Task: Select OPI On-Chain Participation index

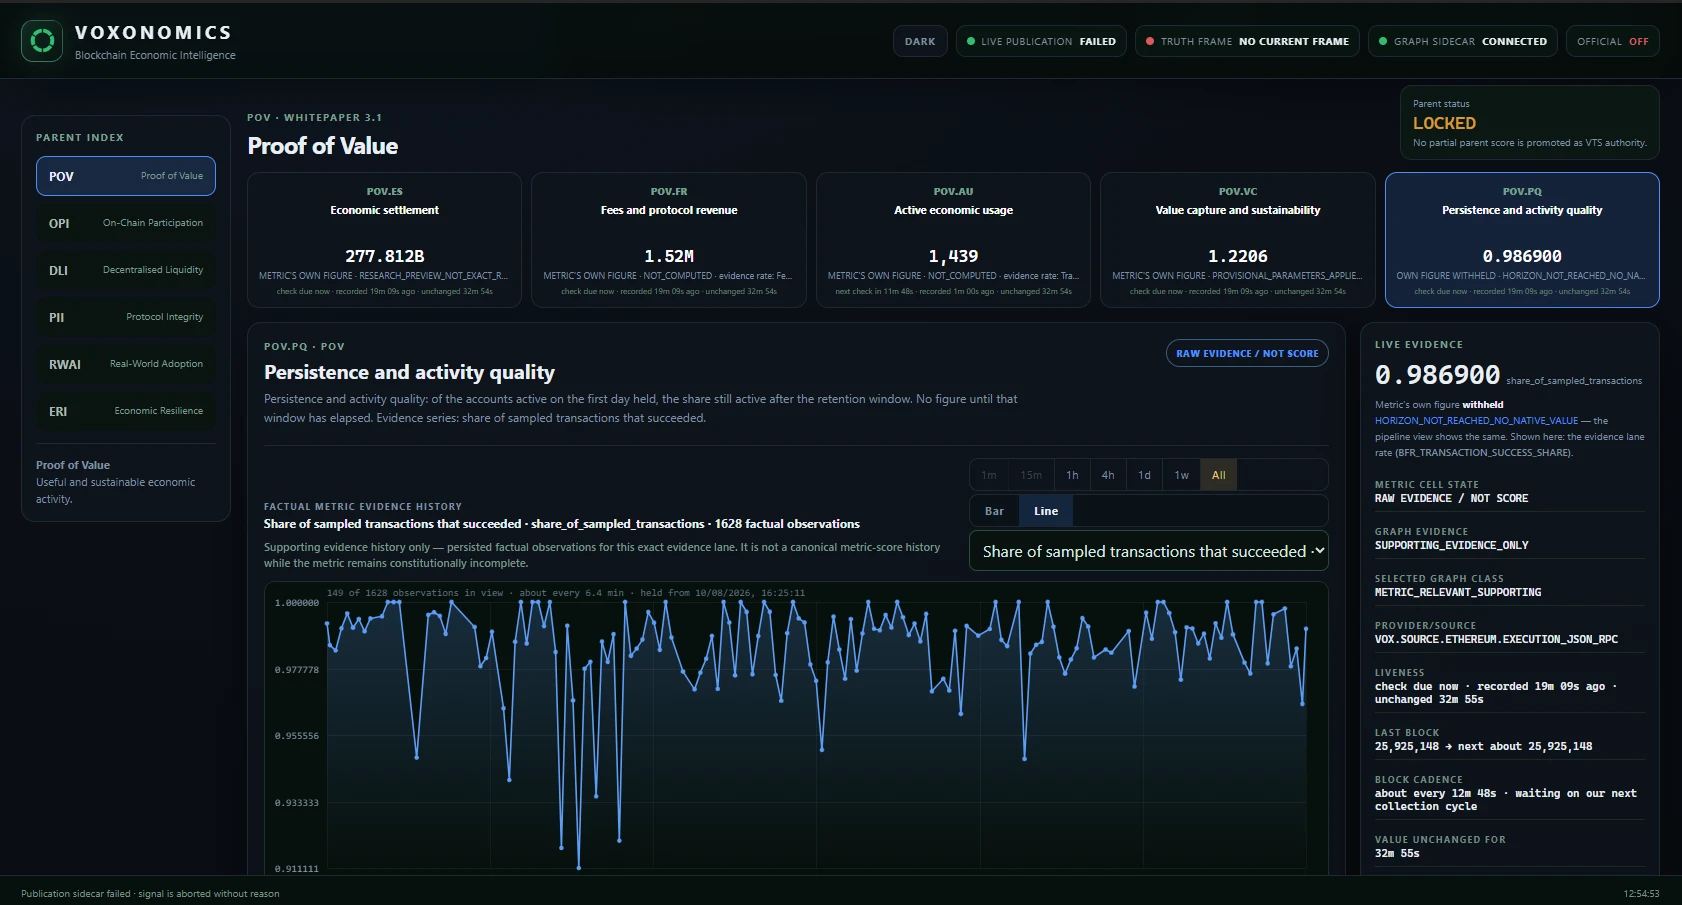Action: click(126, 223)
